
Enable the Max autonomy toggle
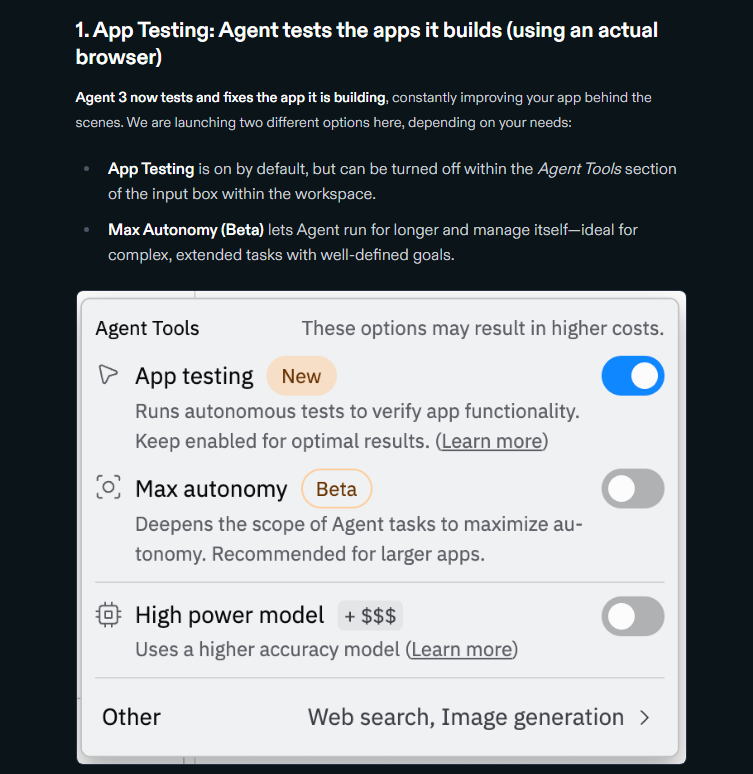click(632, 489)
